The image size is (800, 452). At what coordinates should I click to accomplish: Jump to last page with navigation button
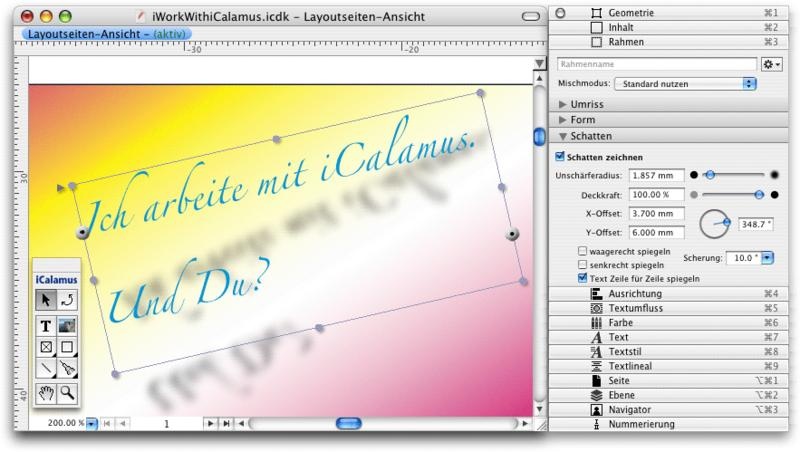[227, 423]
